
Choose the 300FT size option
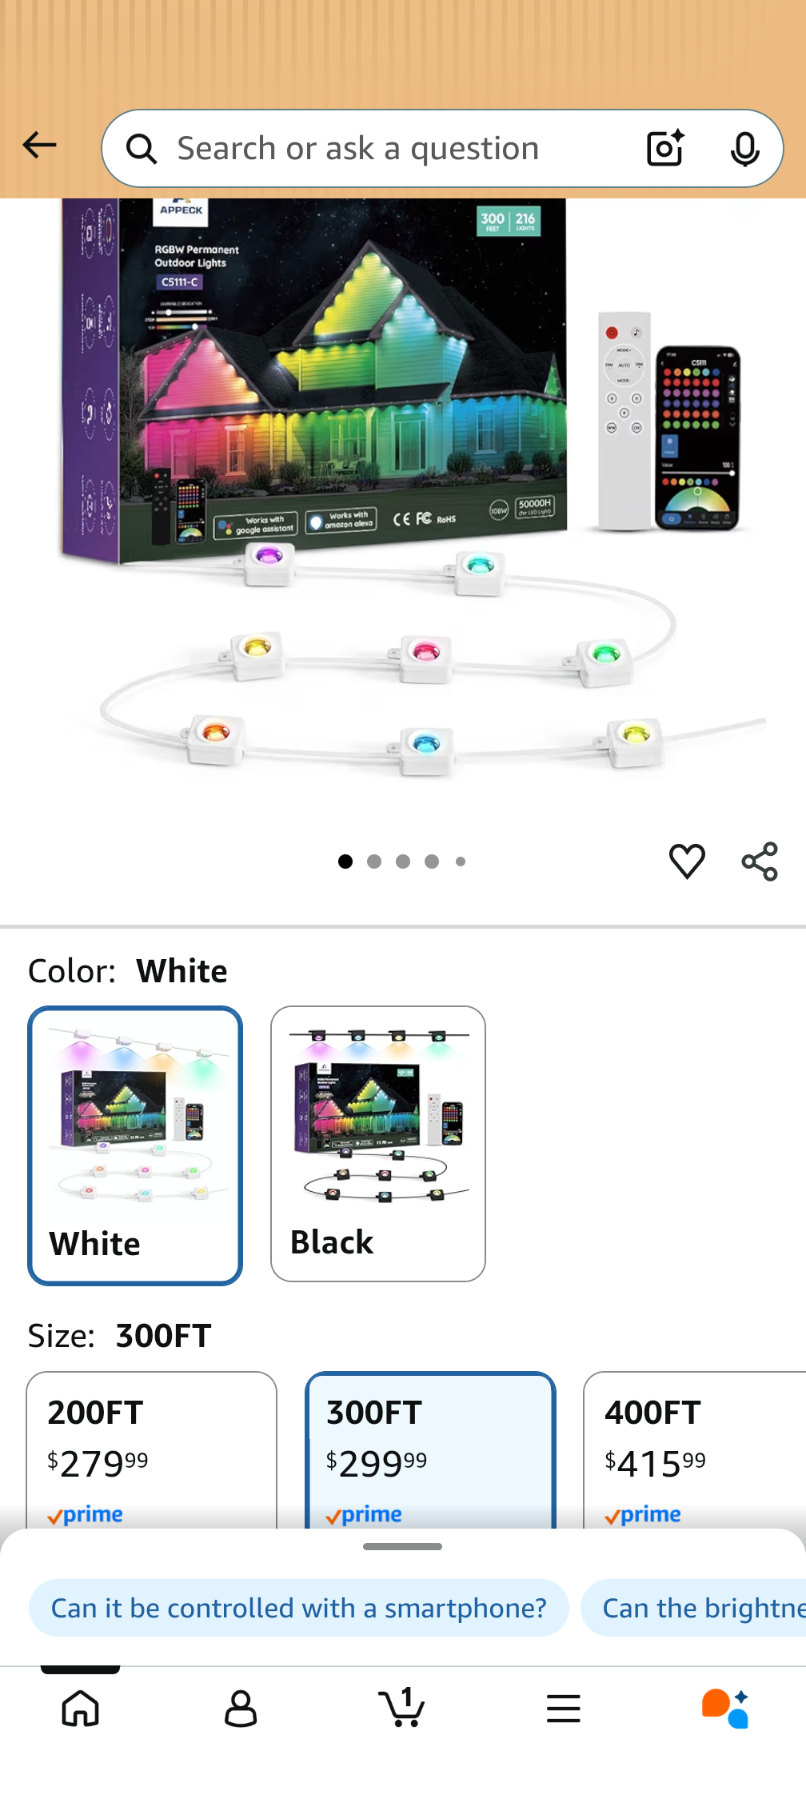click(x=430, y=1450)
